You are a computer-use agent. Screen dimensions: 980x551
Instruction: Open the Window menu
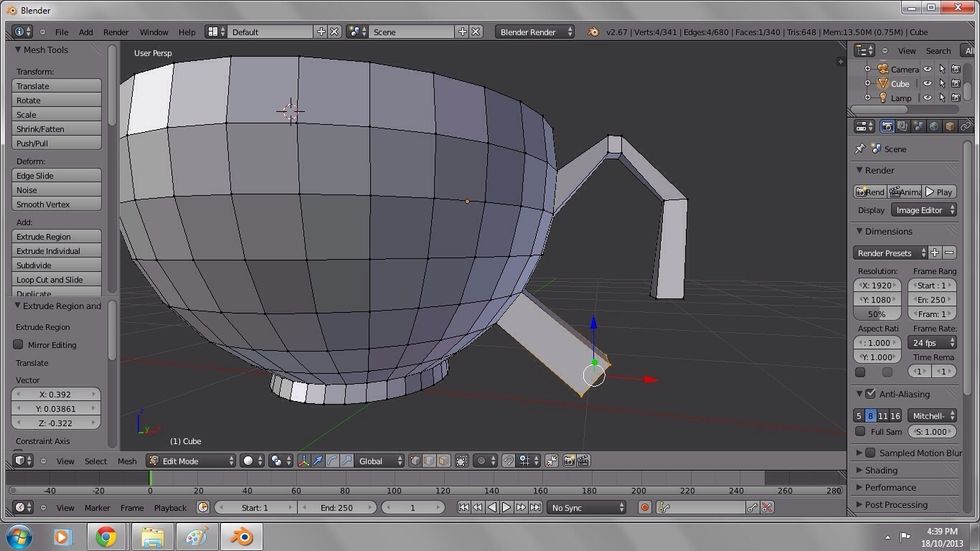click(x=154, y=32)
